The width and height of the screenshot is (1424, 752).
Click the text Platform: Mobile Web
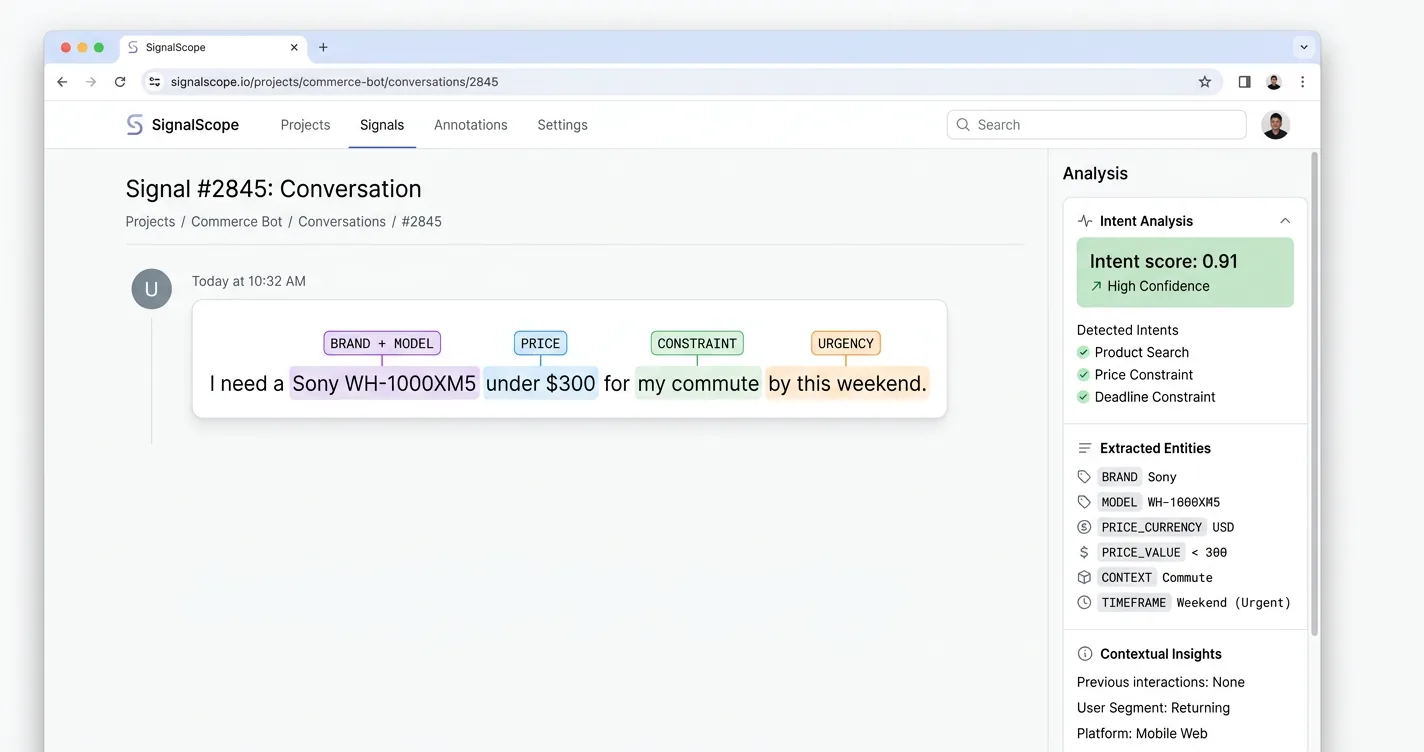click(1142, 733)
